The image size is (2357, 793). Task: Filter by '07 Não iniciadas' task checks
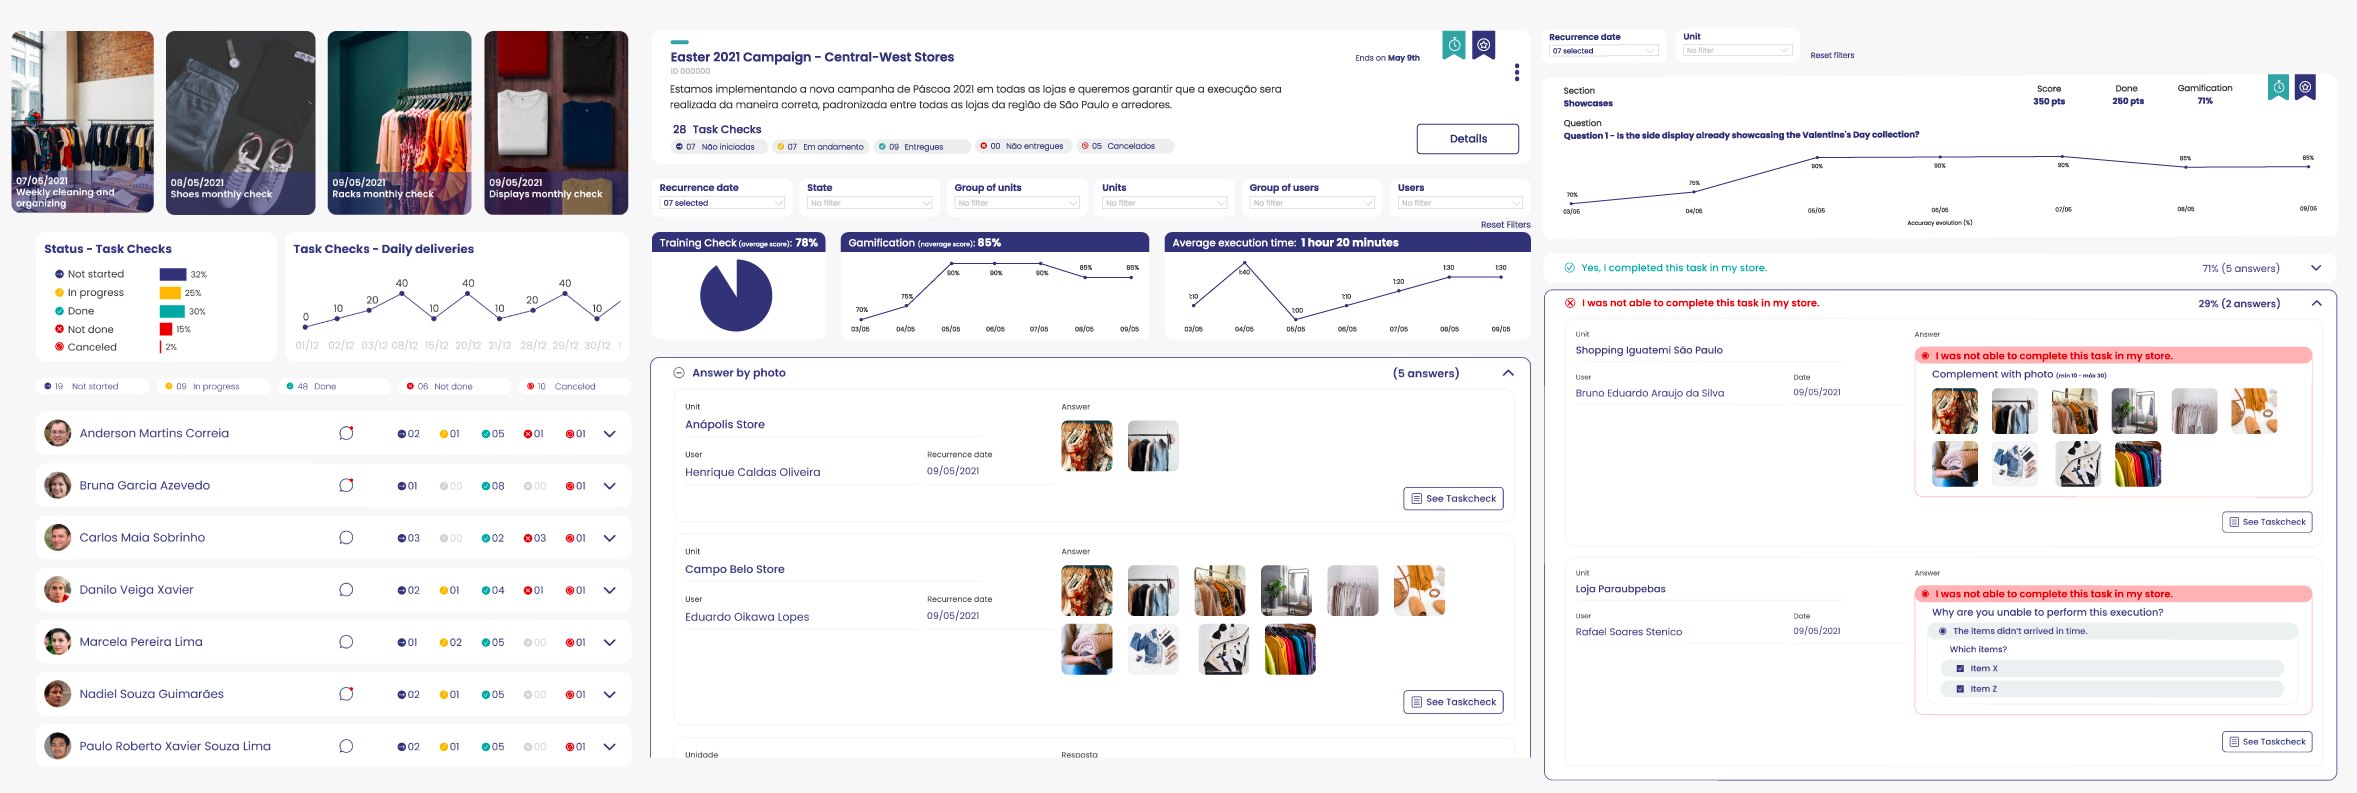(x=719, y=147)
